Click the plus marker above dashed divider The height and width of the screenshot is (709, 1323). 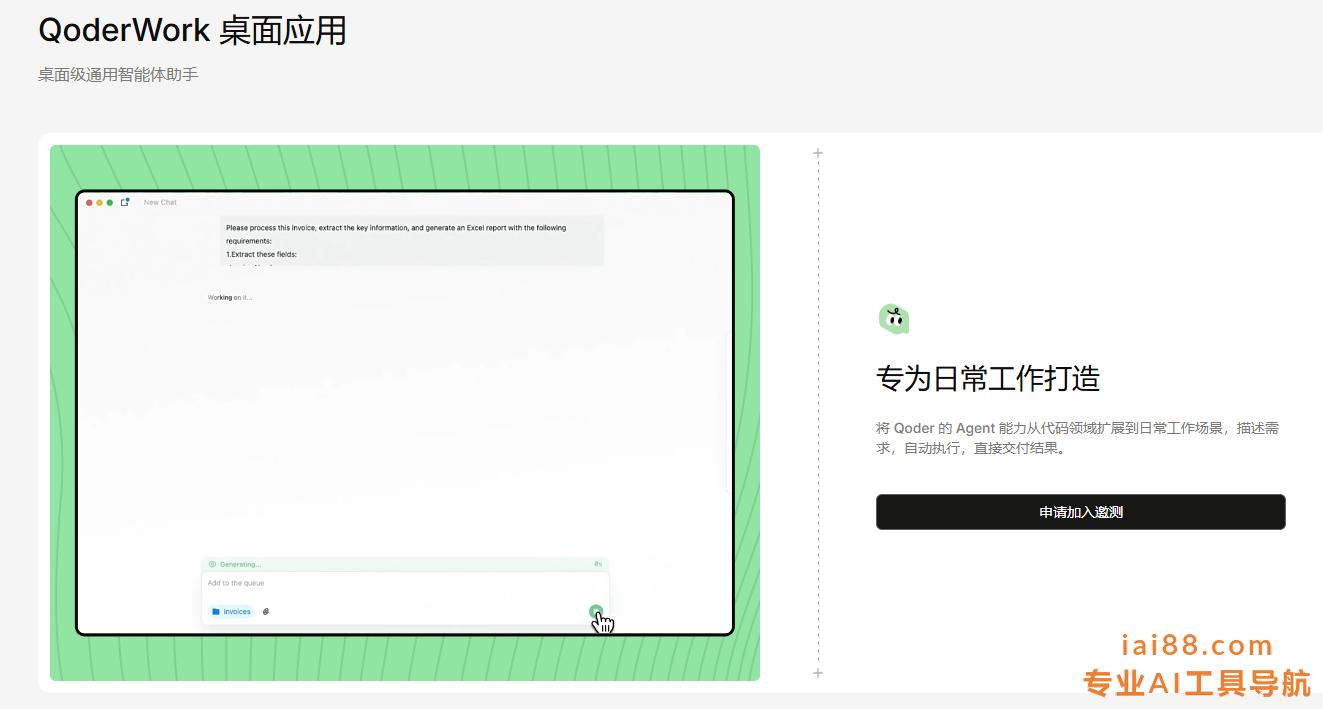(818, 153)
